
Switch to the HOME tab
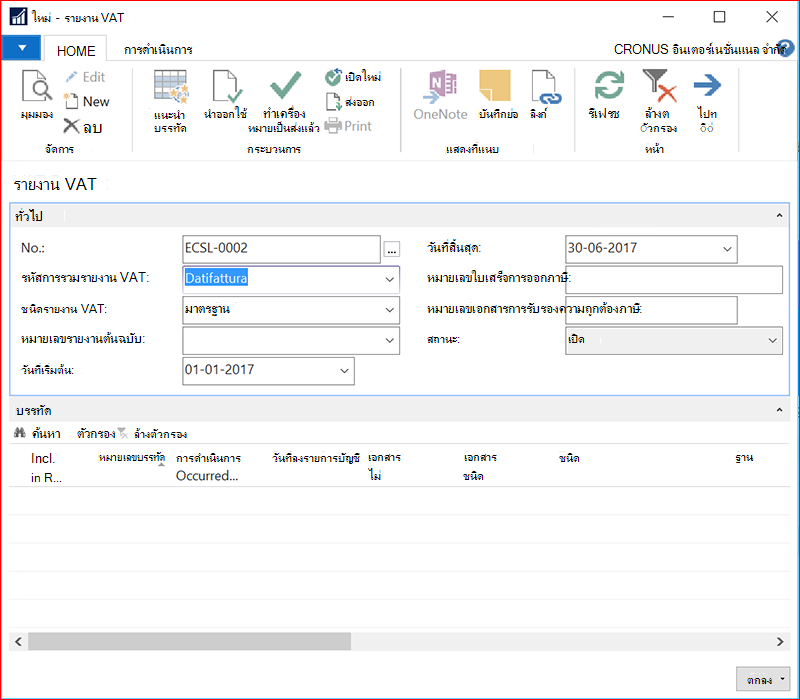pos(76,51)
